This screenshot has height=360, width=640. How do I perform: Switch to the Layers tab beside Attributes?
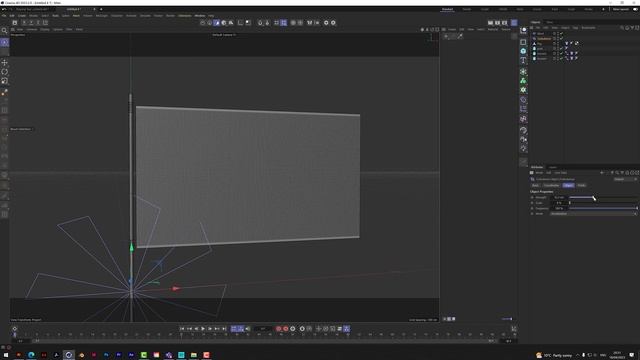click(x=553, y=167)
